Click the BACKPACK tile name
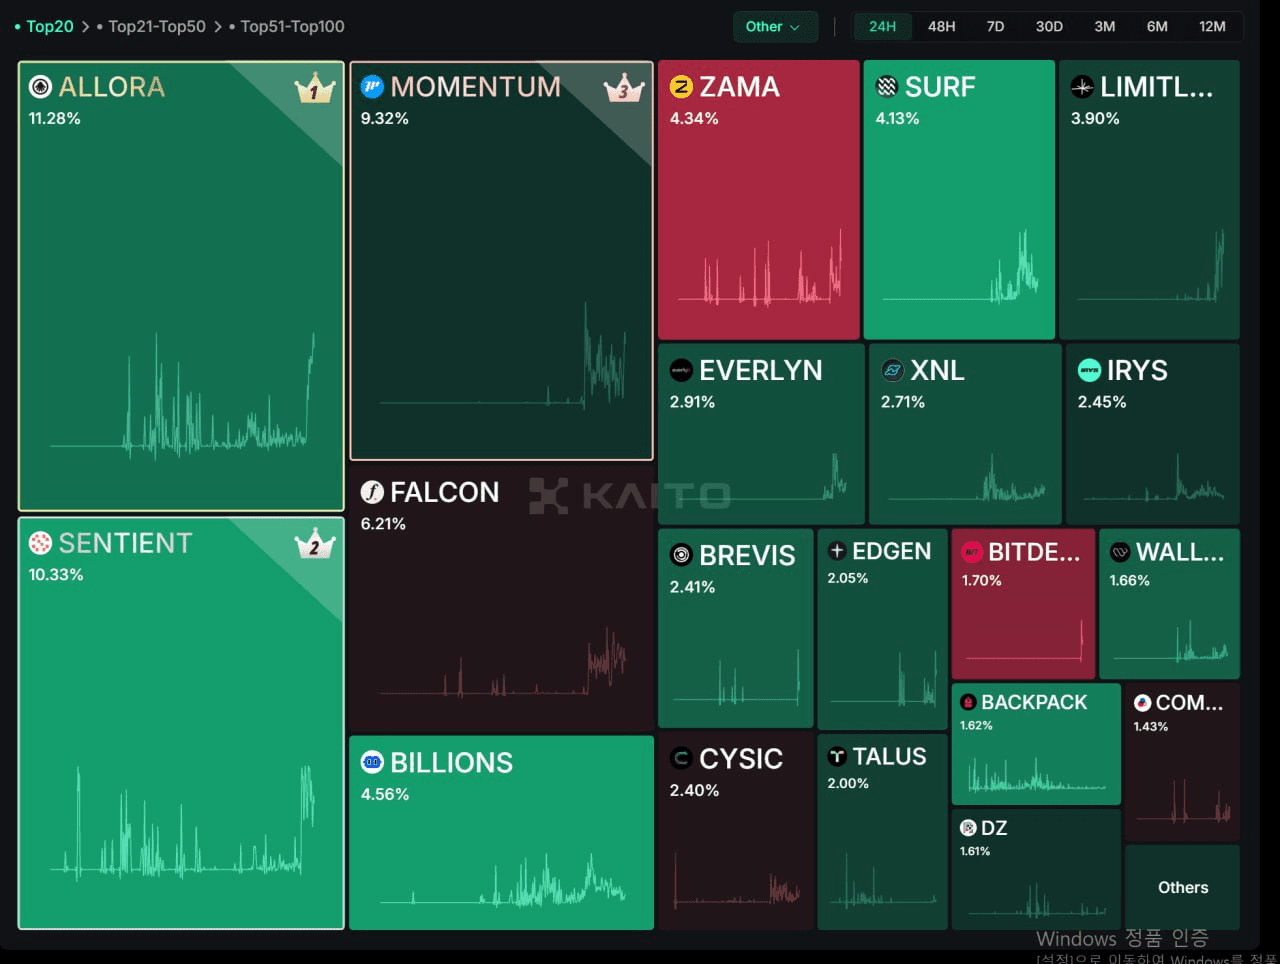 pyautogui.click(x=1034, y=703)
